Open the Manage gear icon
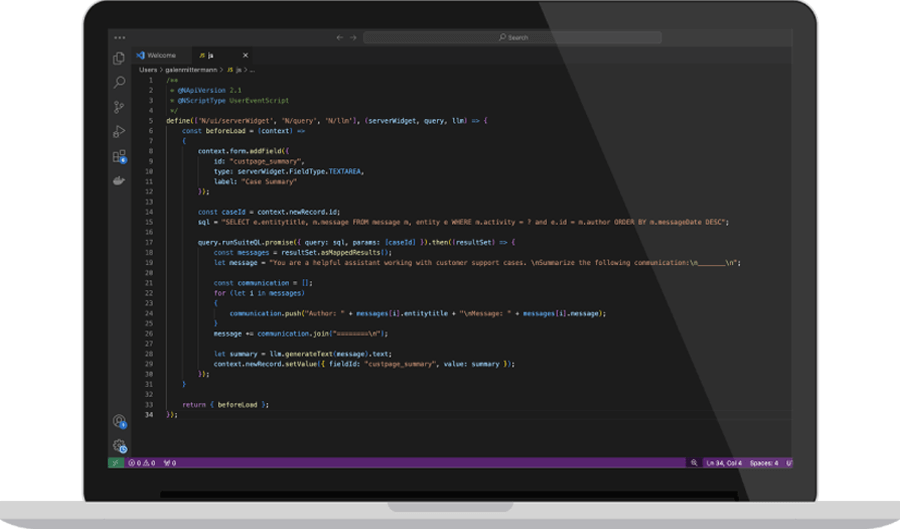Viewport: 900px width, 529px height. pyautogui.click(x=119, y=446)
